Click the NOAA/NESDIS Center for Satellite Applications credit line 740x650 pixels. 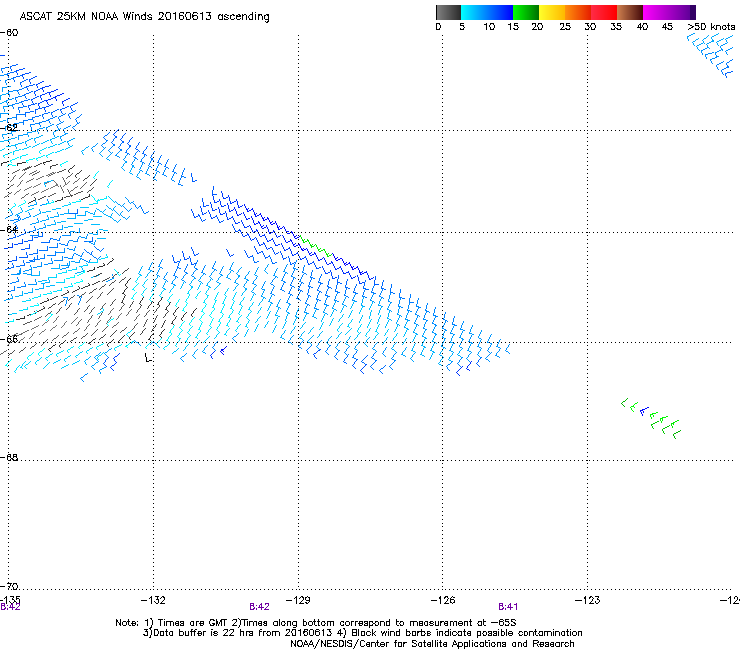click(432, 644)
